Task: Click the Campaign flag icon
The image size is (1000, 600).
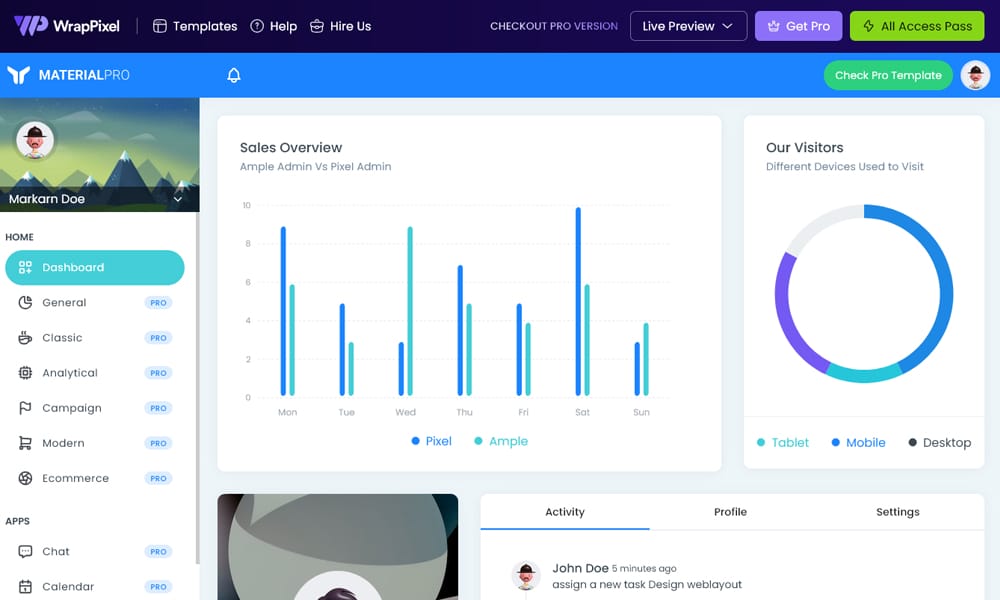Action: point(25,407)
